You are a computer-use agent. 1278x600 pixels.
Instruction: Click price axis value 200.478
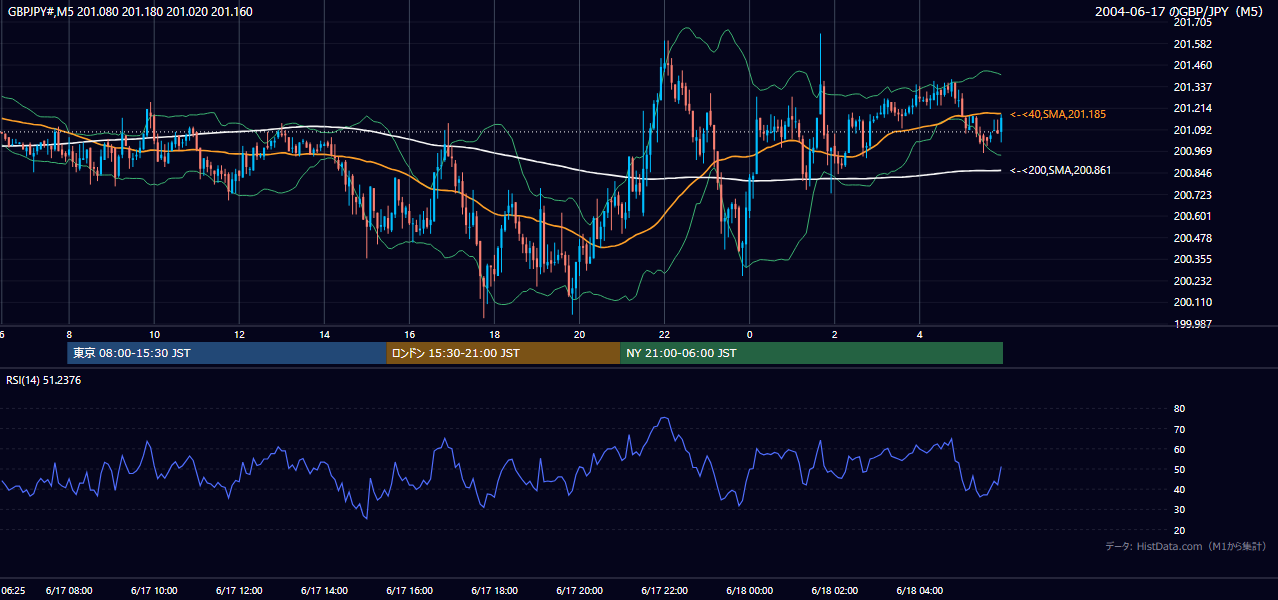(1192, 238)
